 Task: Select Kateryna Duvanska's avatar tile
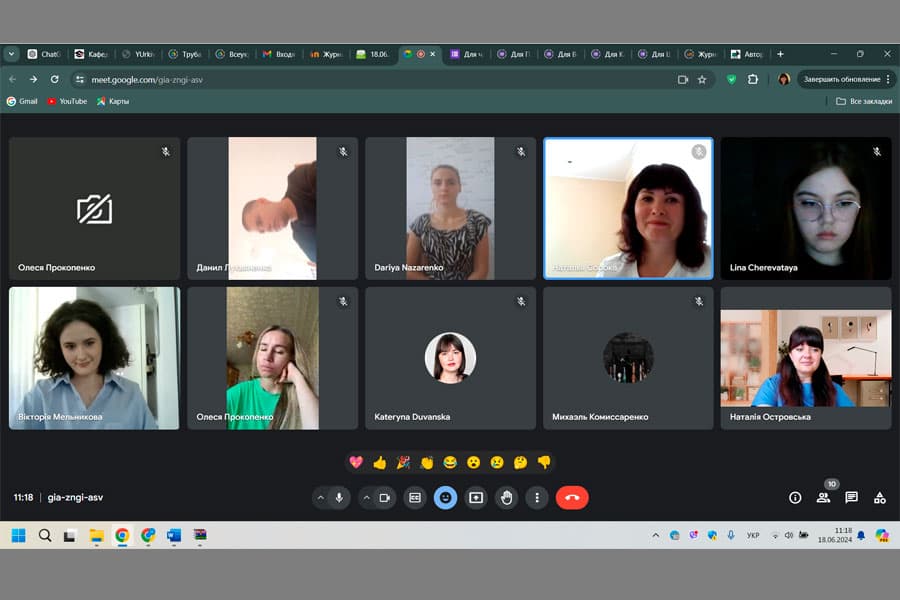(451, 358)
